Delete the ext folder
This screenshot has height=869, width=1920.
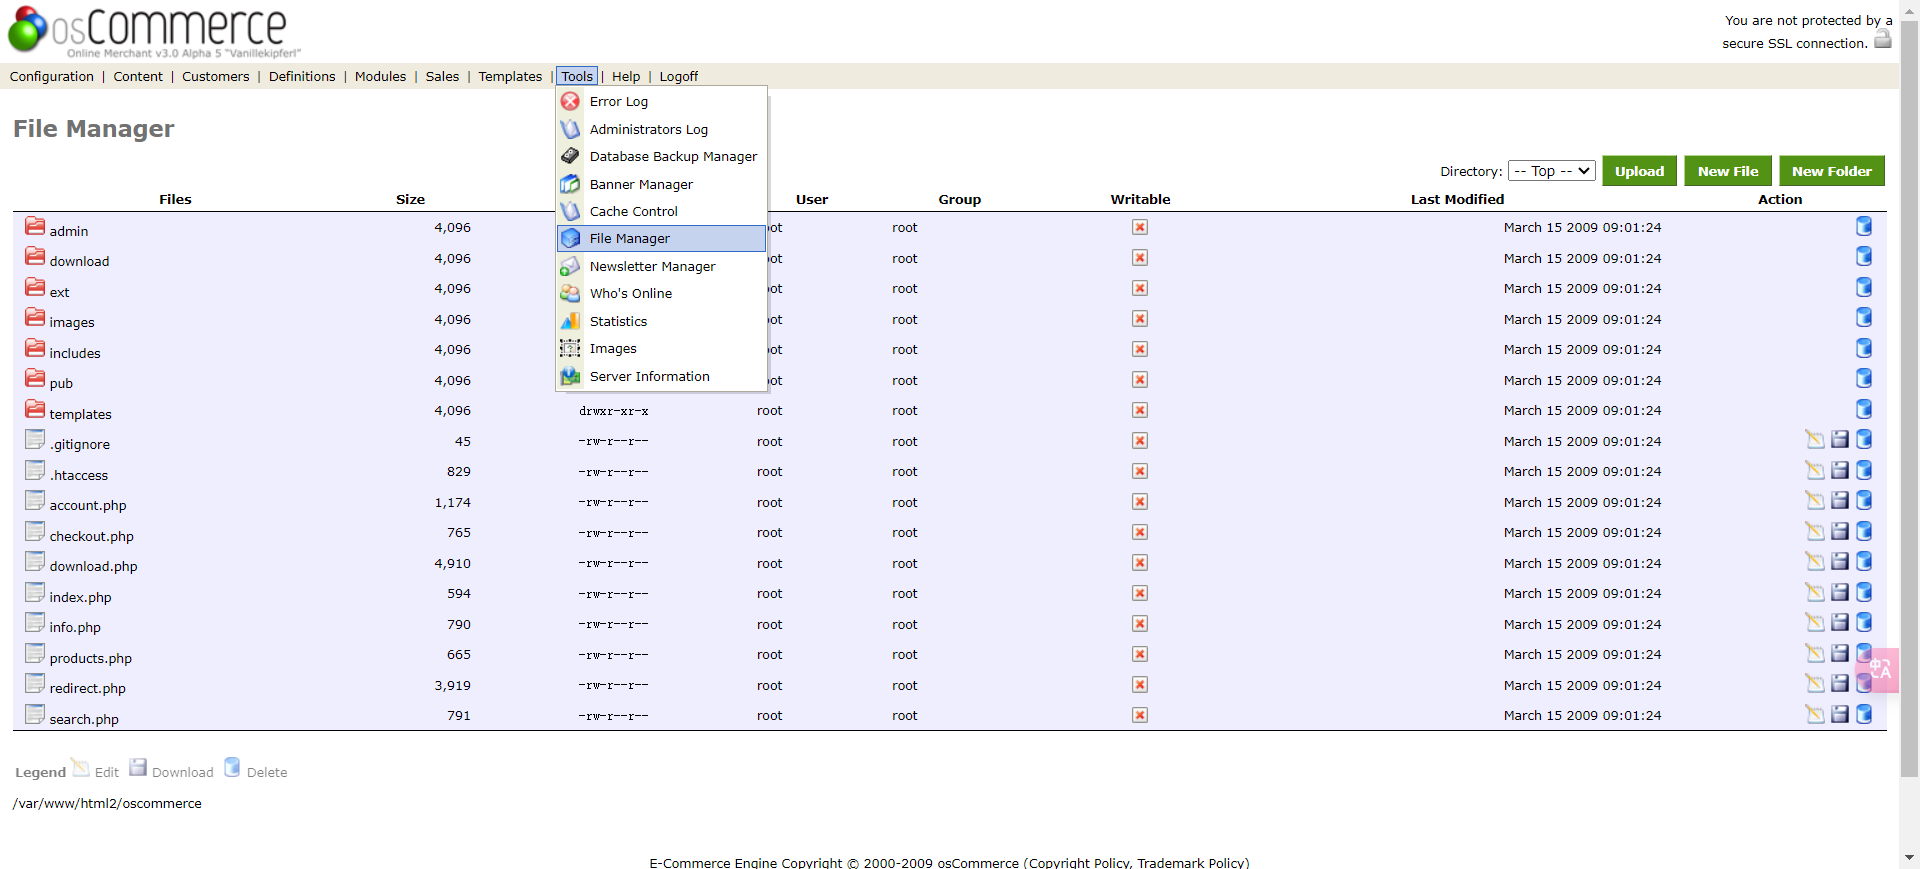tap(1864, 287)
